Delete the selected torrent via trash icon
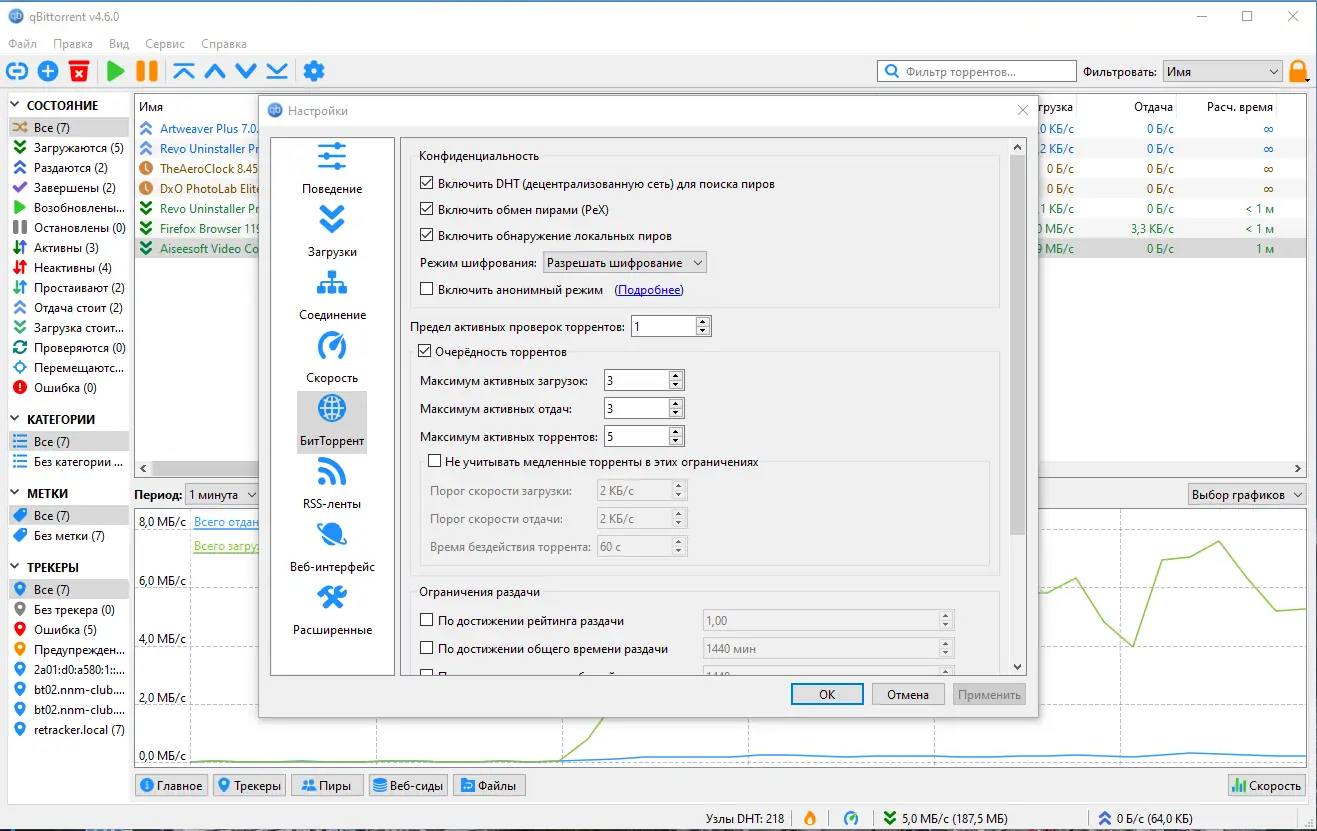This screenshot has width=1317, height=831. [x=80, y=71]
